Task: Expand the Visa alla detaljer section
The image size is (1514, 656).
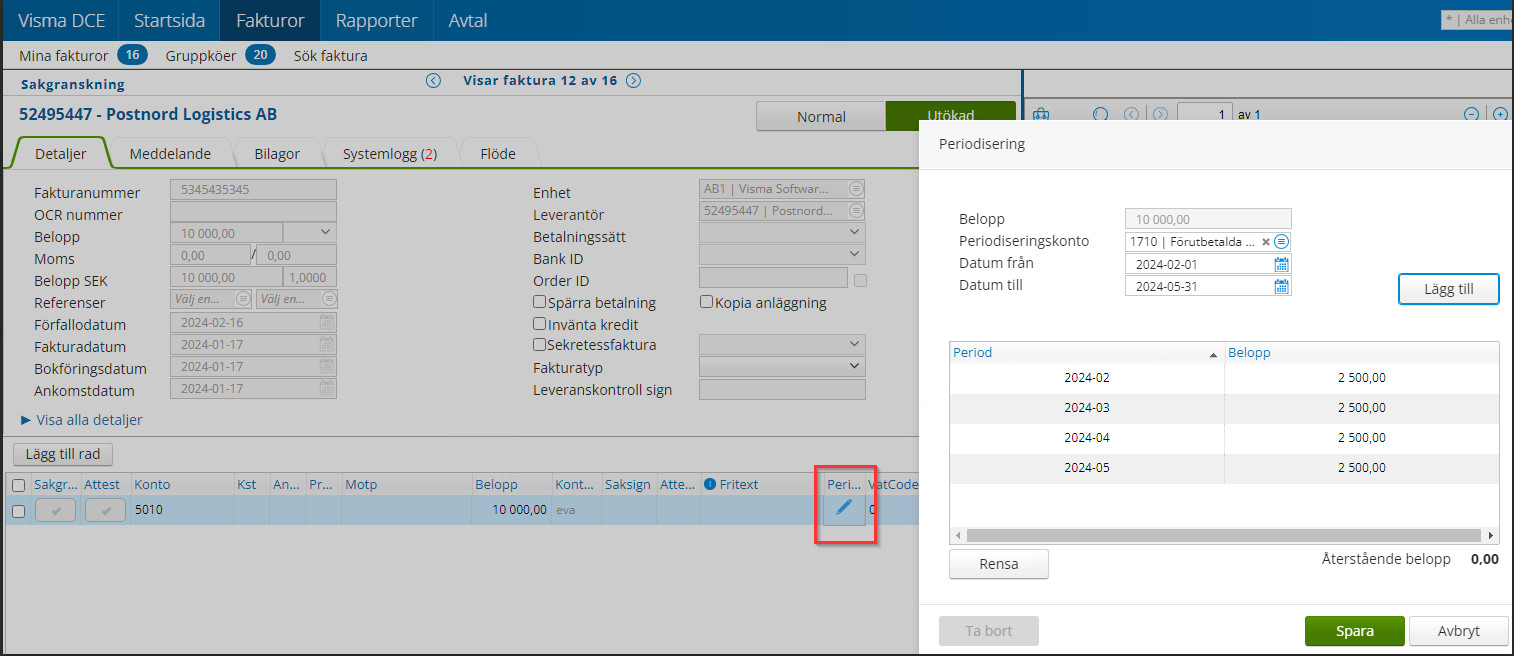Action: pos(90,421)
